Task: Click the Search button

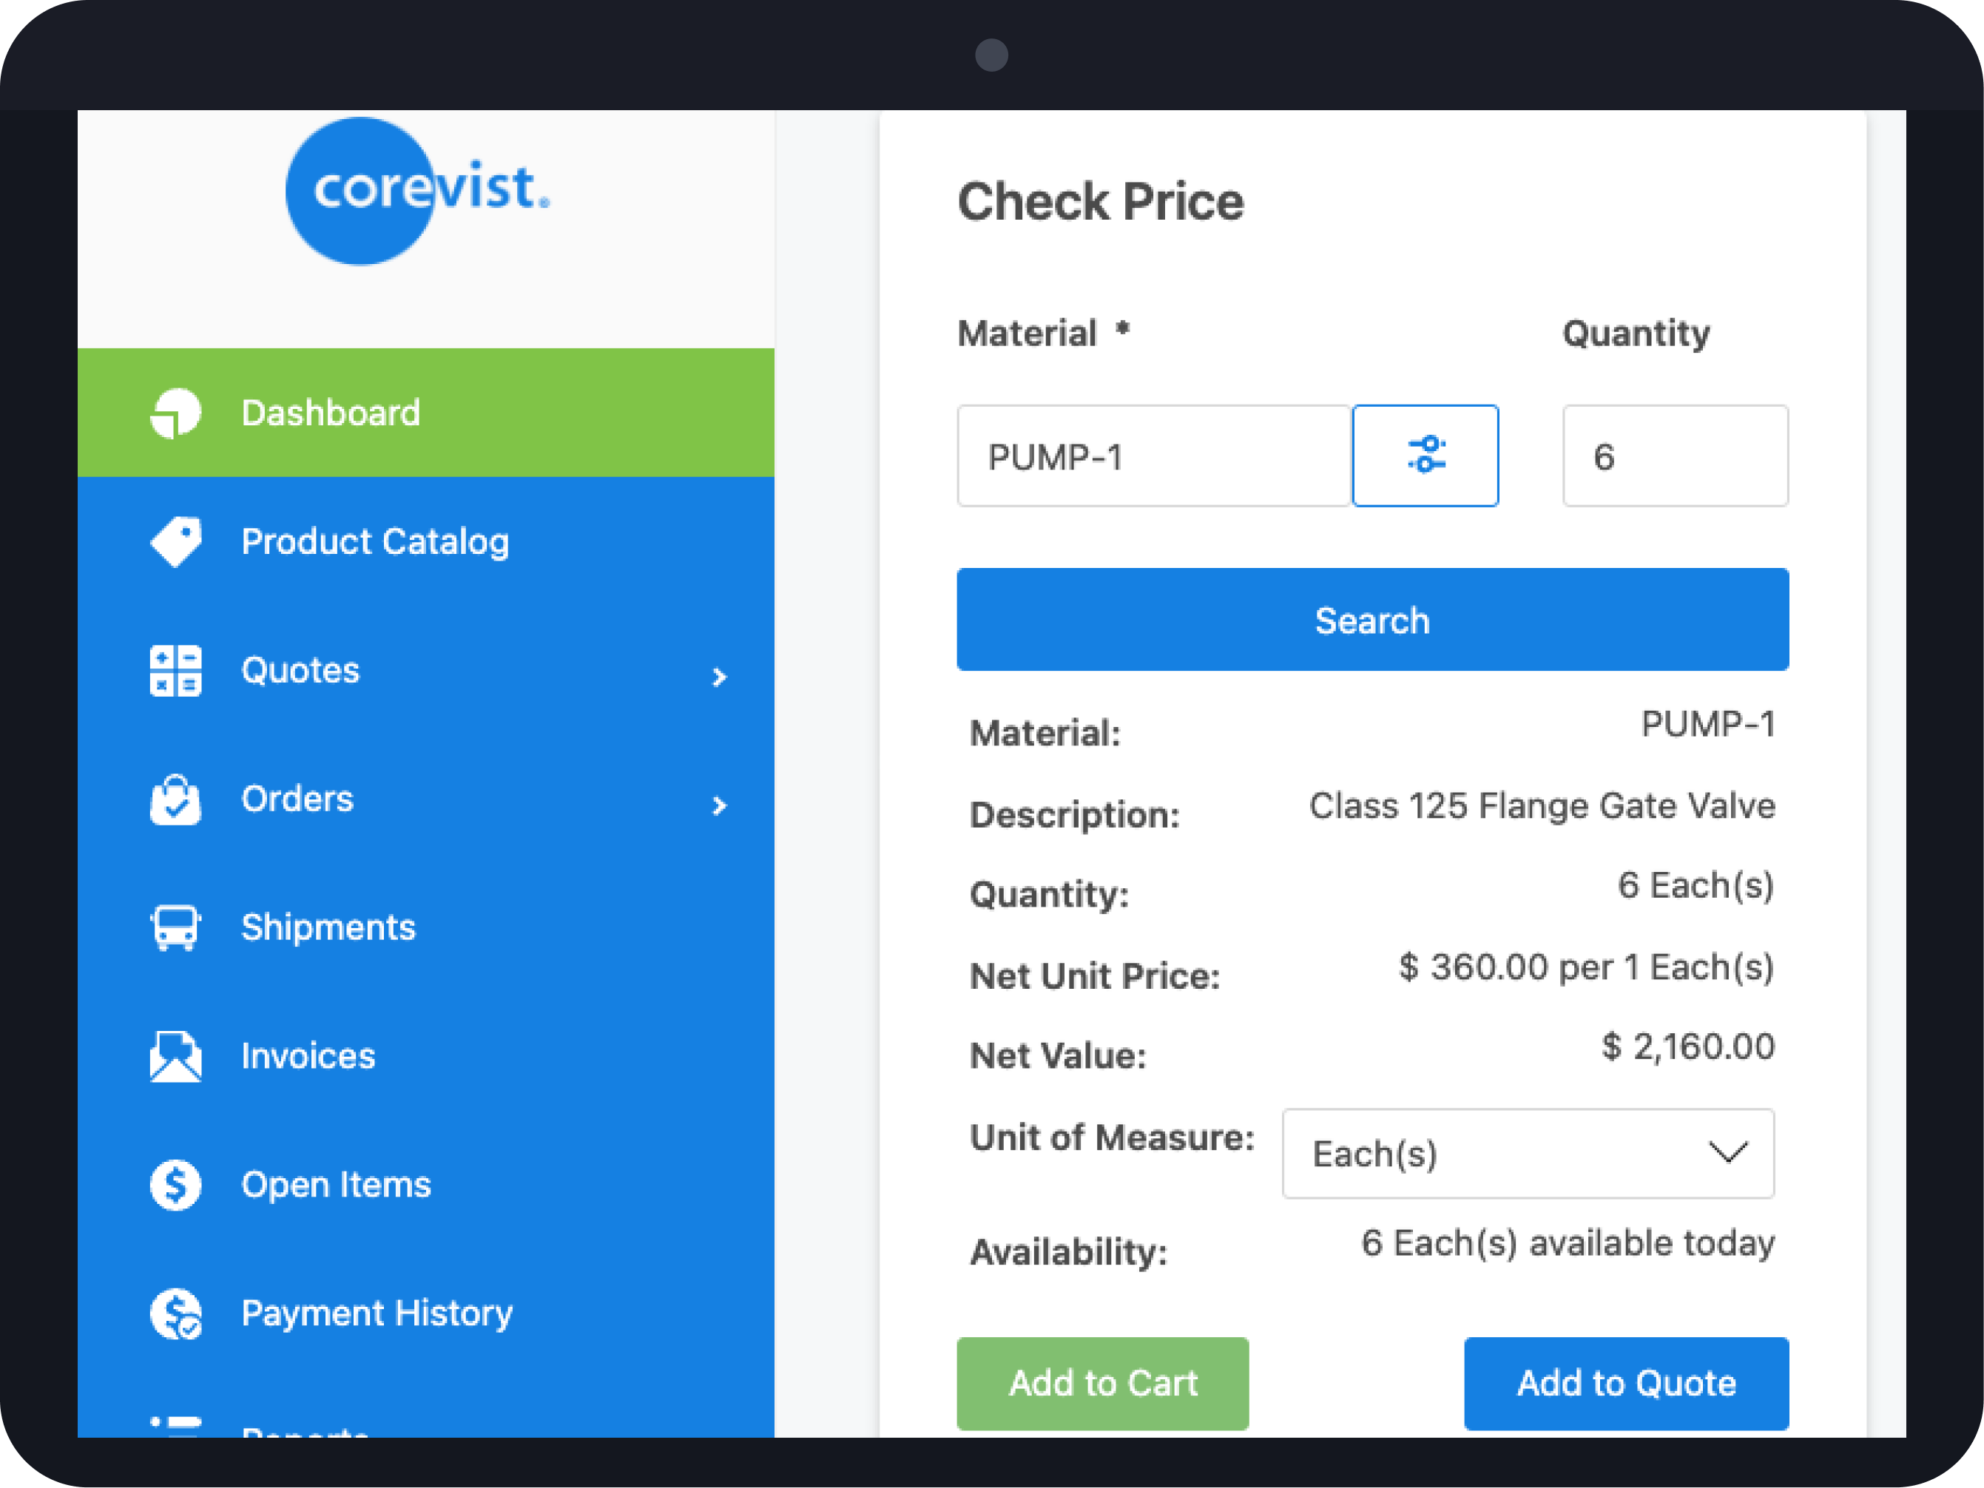Action: [x=1372, y=620]
